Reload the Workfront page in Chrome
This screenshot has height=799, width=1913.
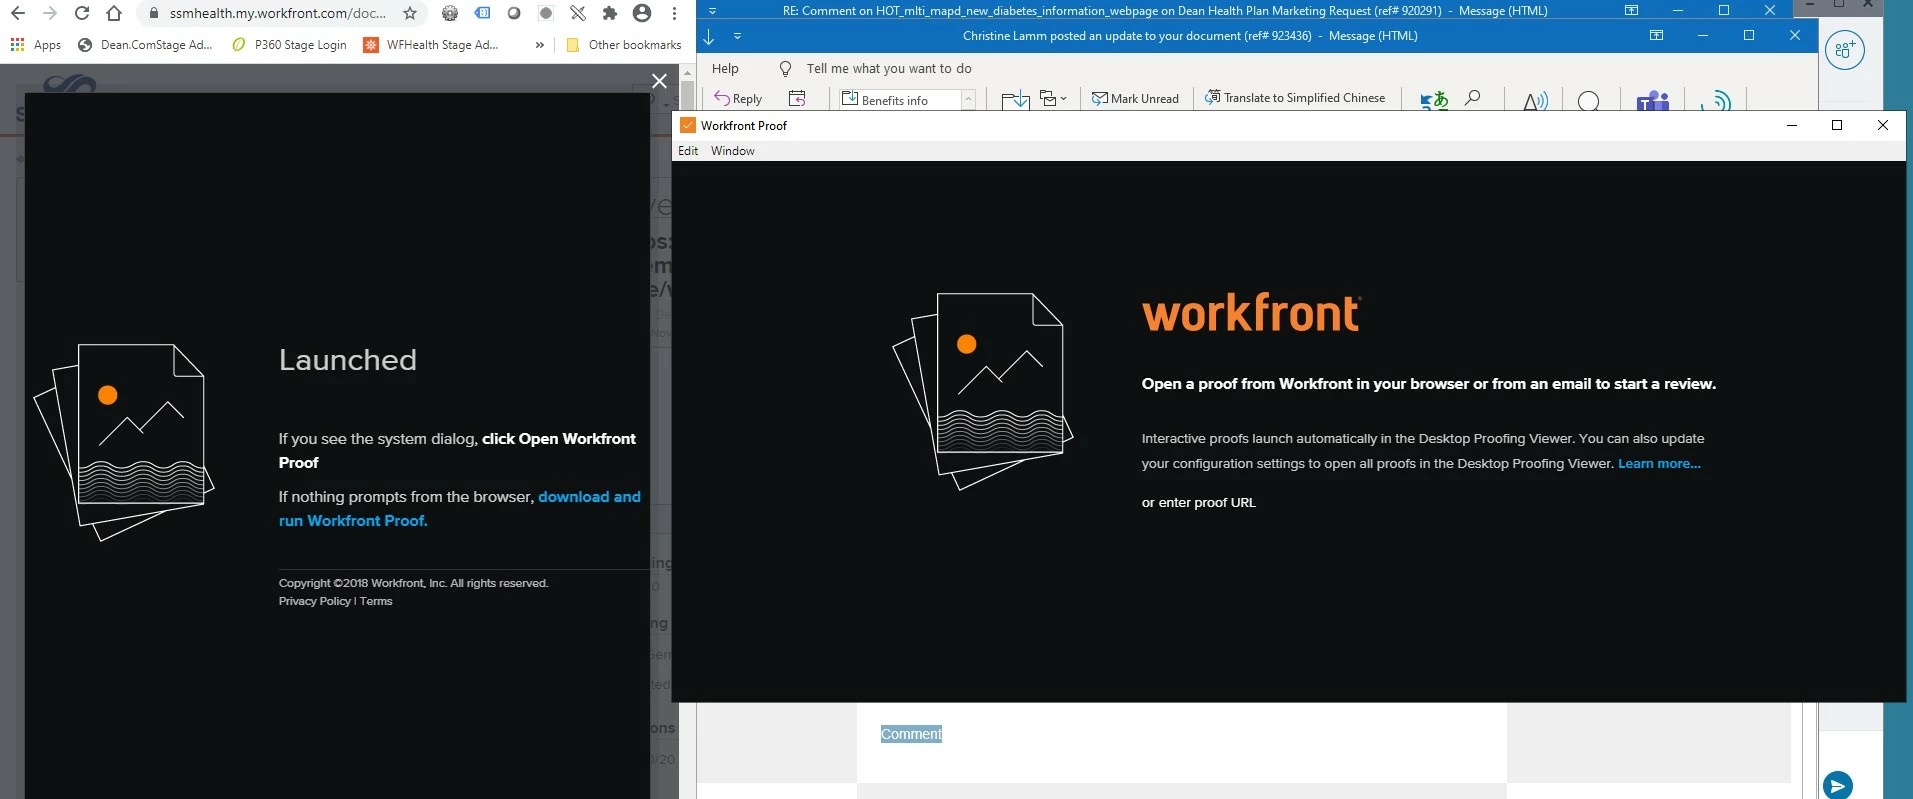82,14
